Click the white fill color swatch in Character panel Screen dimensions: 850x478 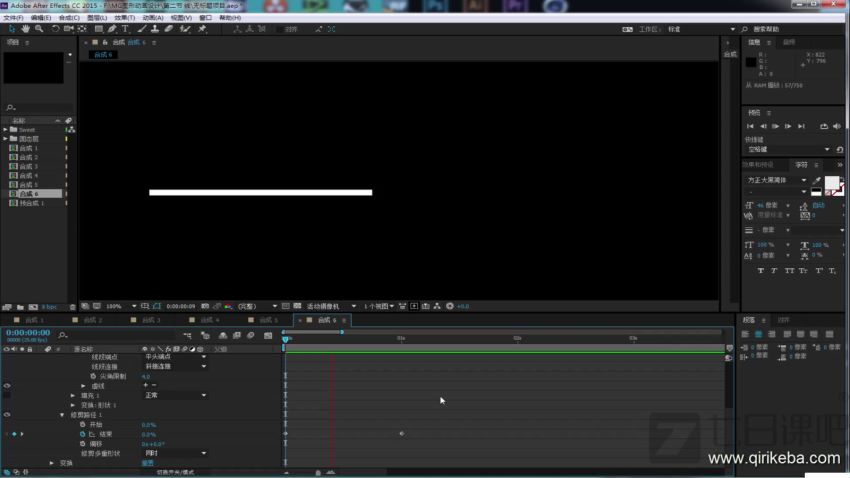pos(832,183)
